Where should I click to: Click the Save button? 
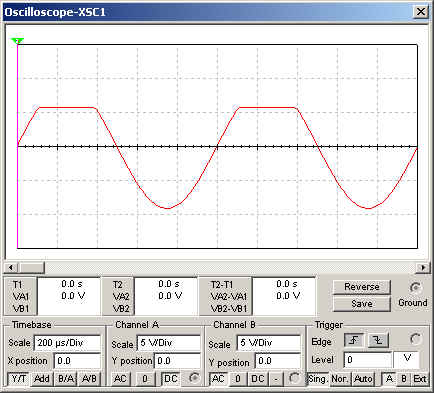click(x=362, y=304)
